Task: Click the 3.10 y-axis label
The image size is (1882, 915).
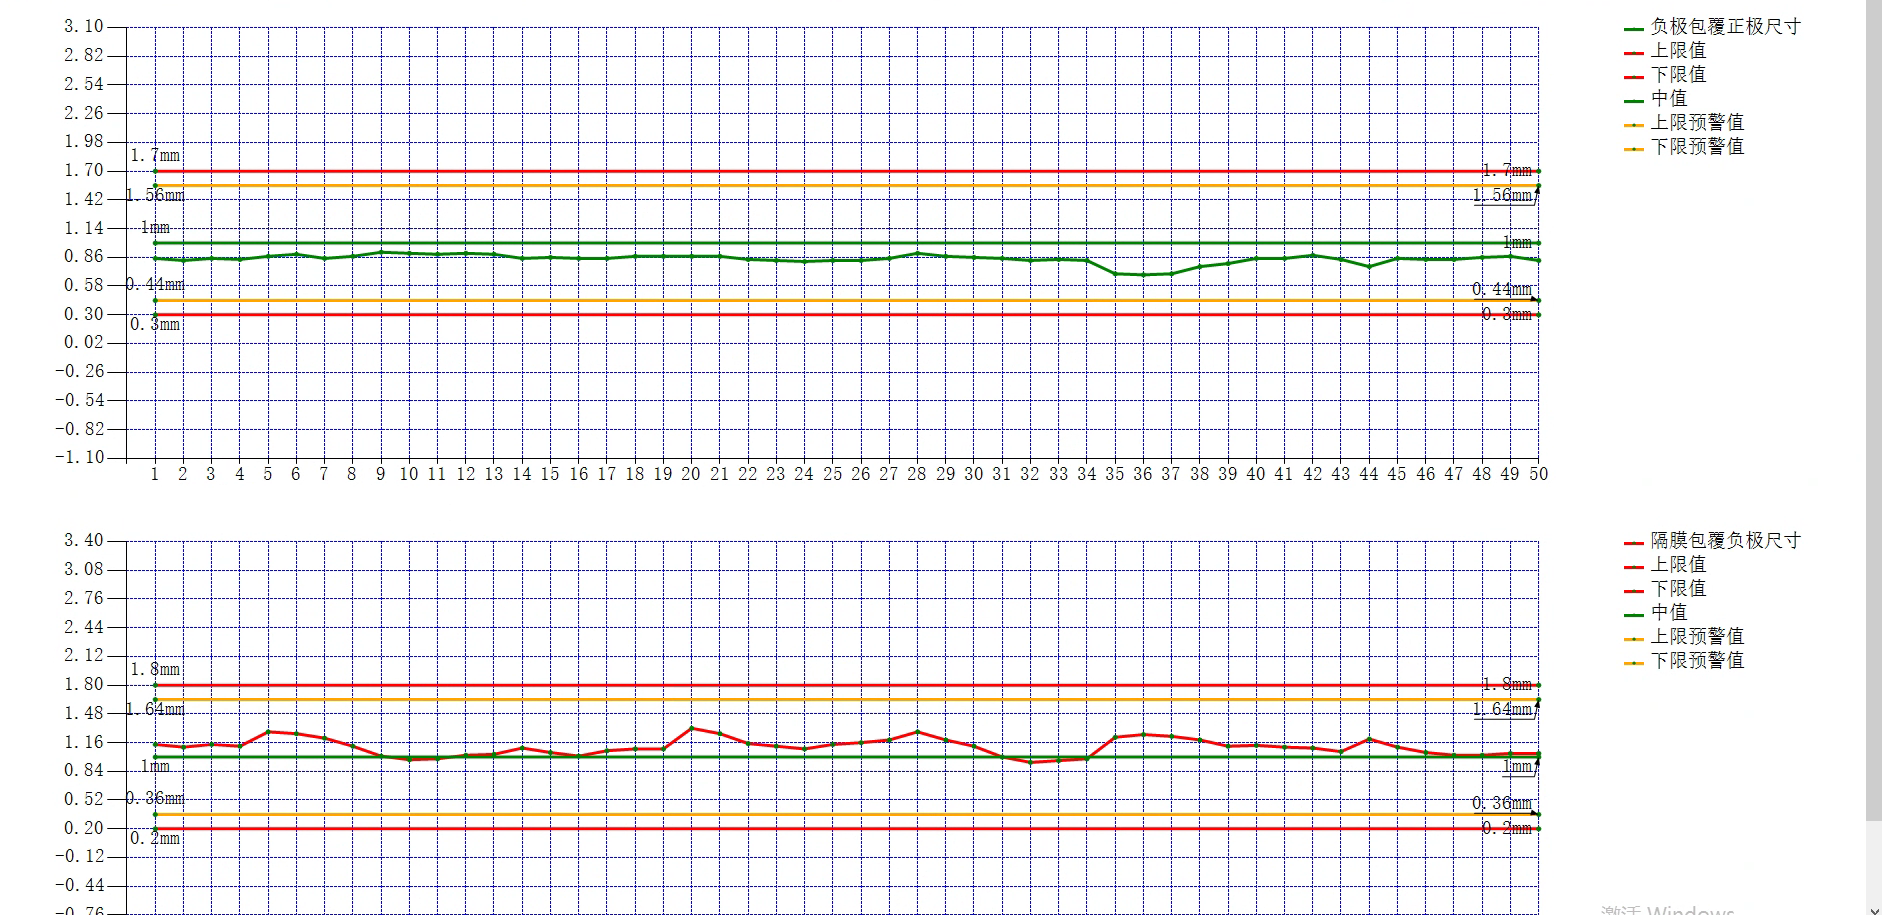Action: click(84, 27)
